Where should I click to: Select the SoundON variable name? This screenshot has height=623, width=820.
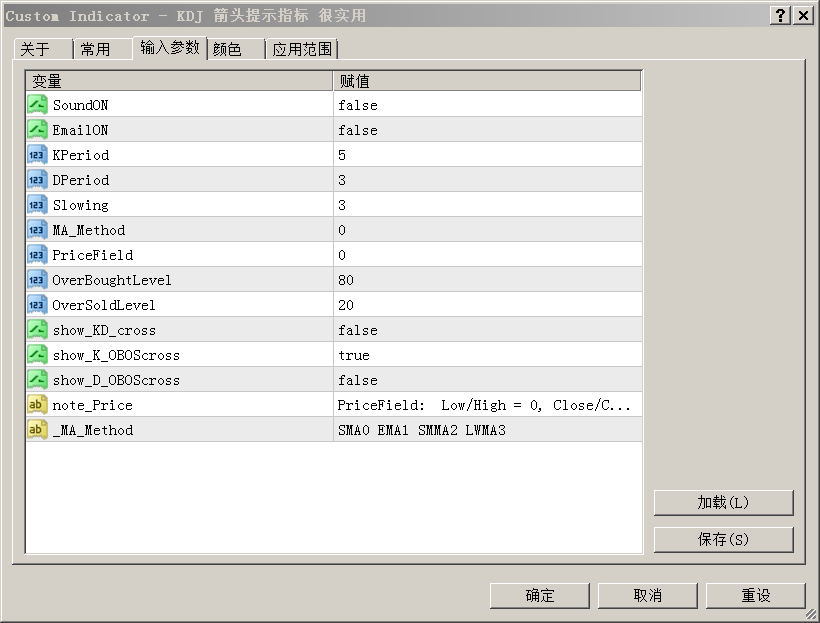(80, 105)
